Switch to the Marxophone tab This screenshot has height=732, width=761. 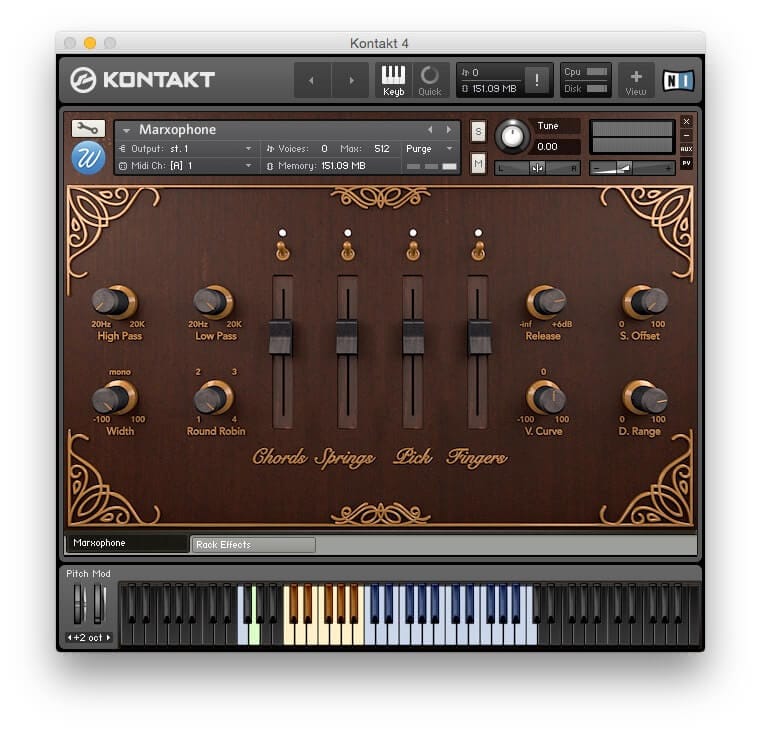127,543
